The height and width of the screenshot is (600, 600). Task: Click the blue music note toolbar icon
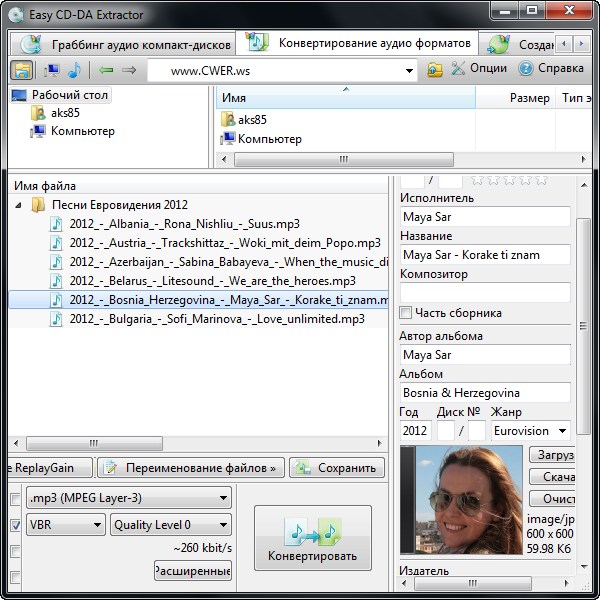[x=75, y=70]
